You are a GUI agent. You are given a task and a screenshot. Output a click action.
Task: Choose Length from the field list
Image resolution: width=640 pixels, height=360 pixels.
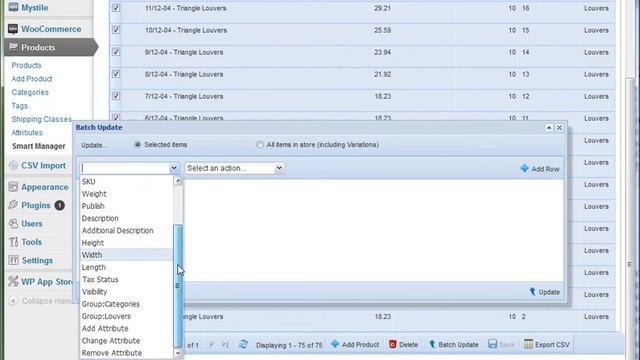point(126,267)
